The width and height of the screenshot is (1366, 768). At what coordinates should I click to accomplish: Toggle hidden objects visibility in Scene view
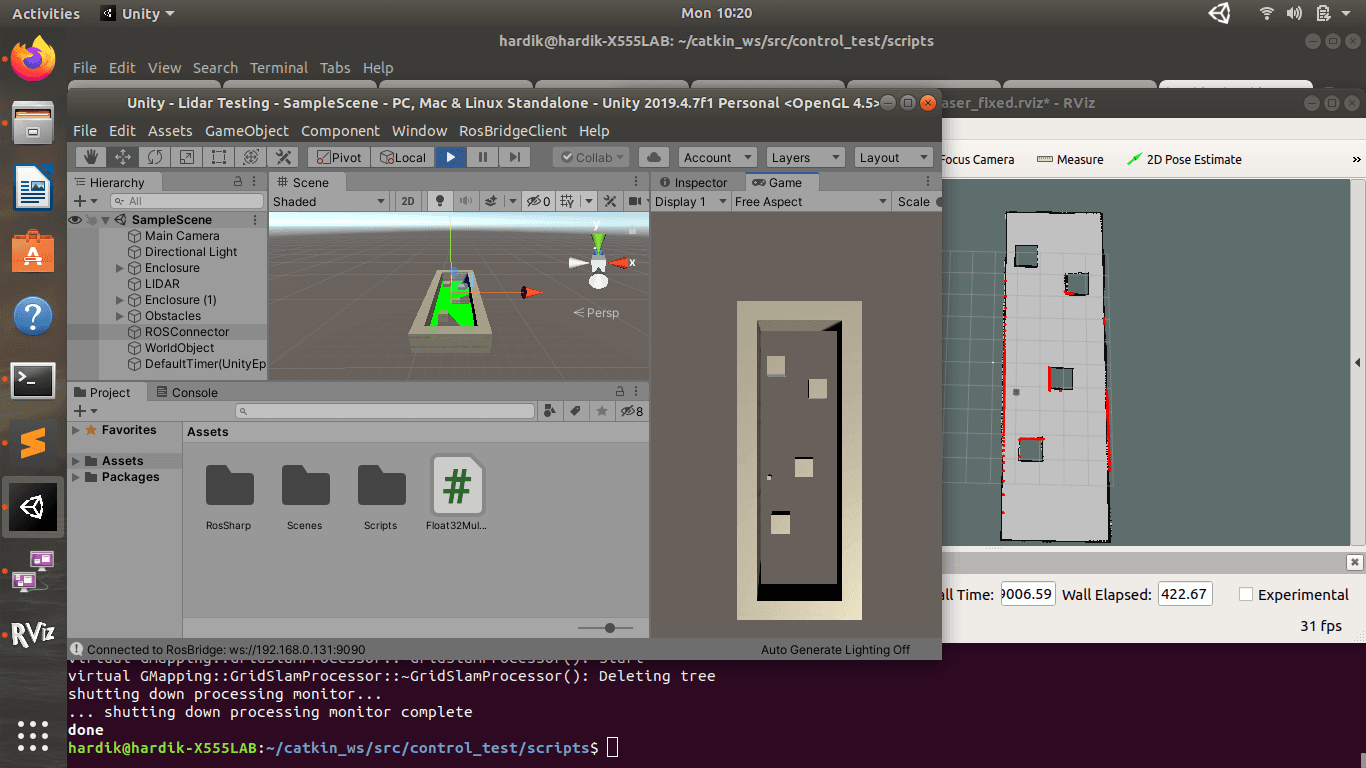click(x=539, y=201)
